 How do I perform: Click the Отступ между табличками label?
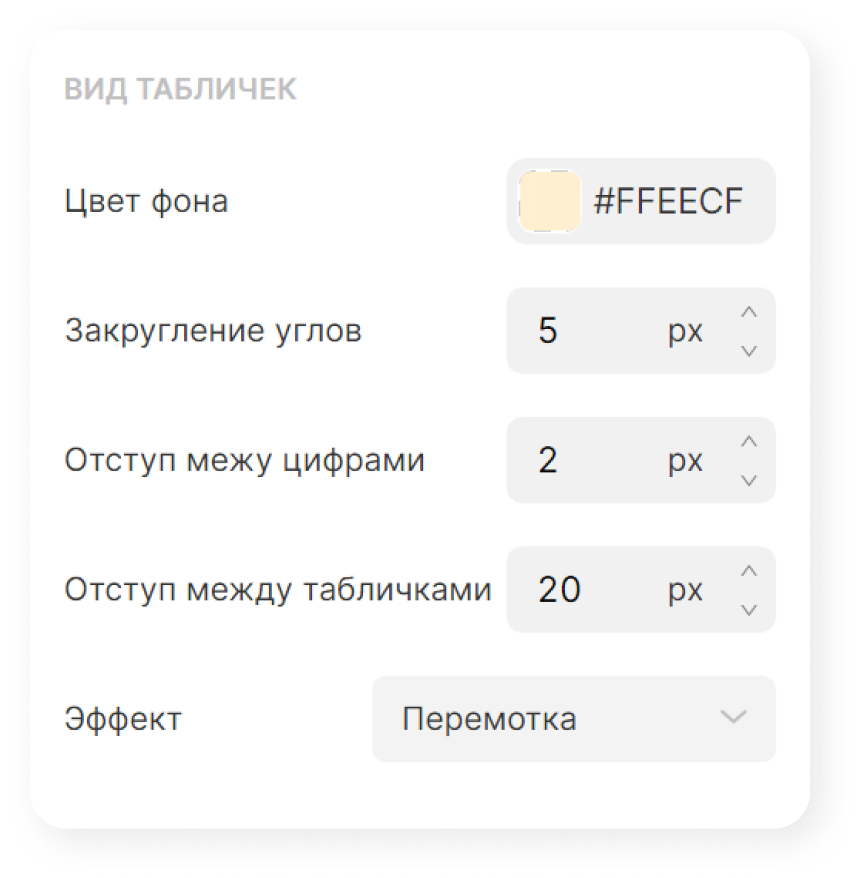(278, 590)
